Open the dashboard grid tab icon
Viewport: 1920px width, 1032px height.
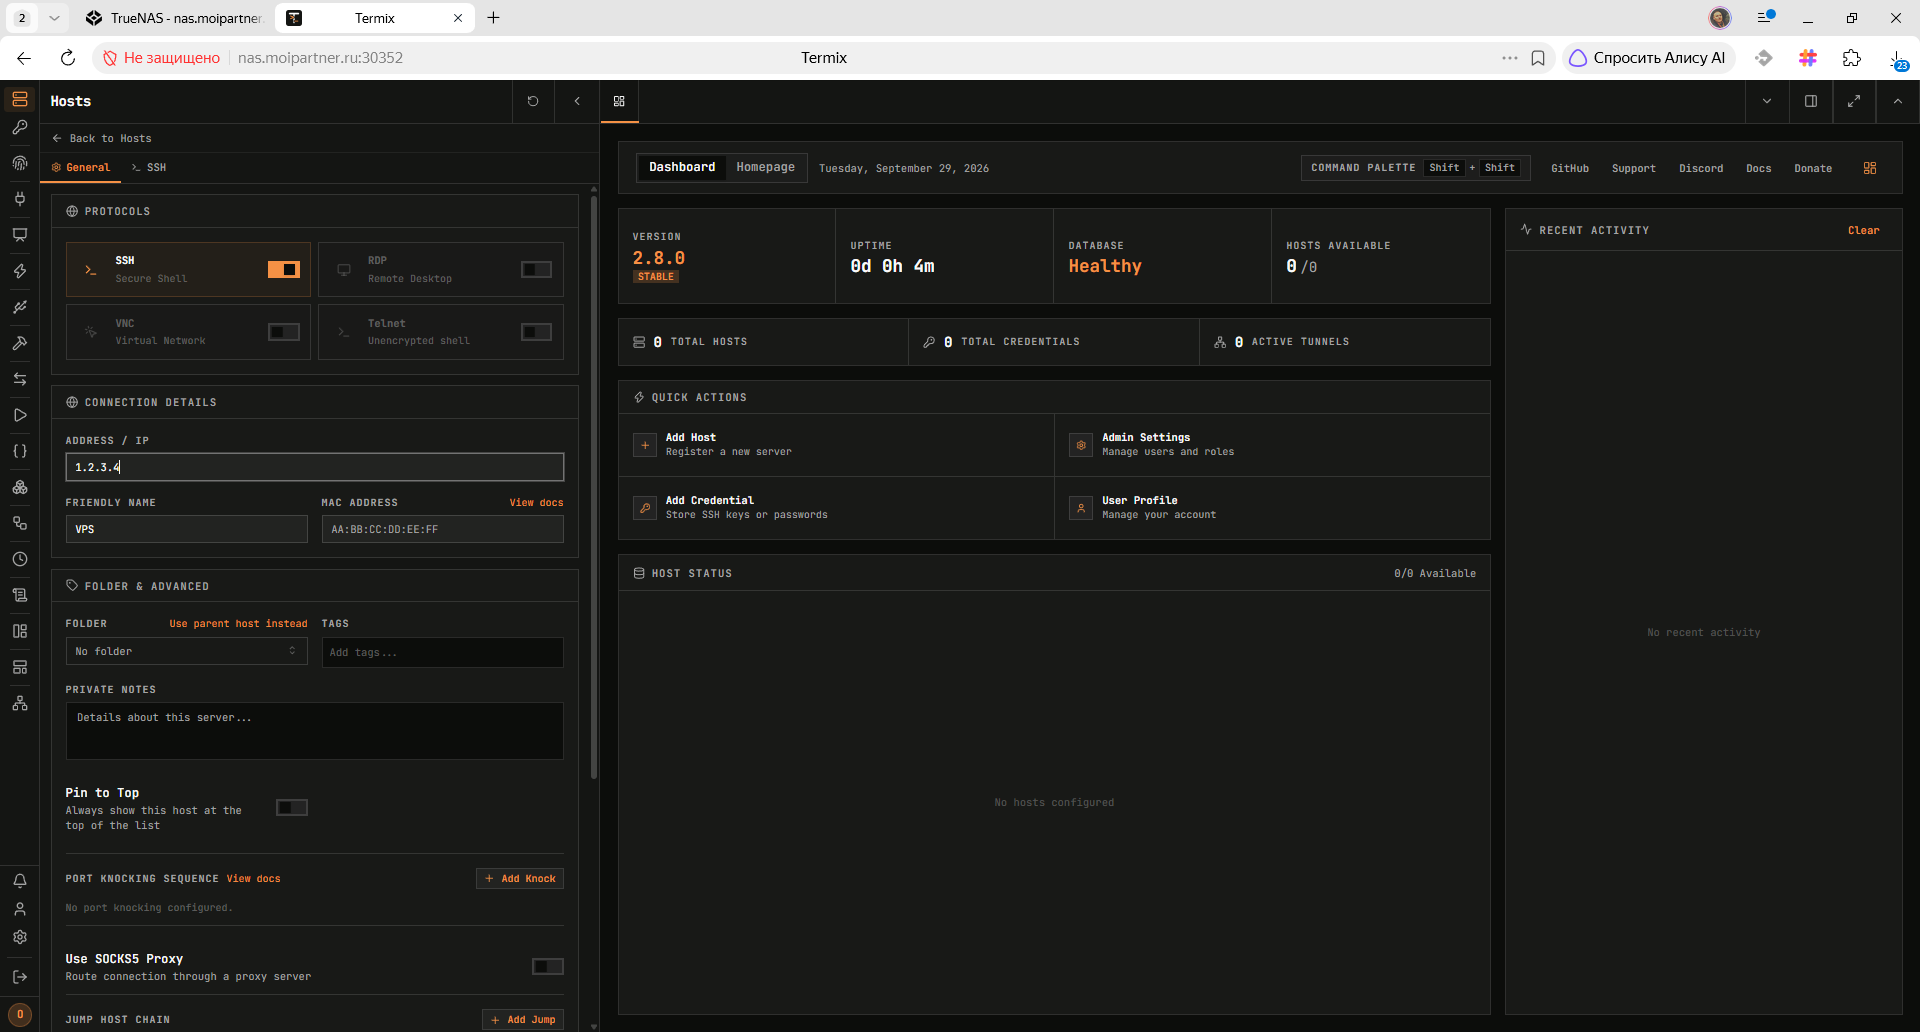(619, 101)
